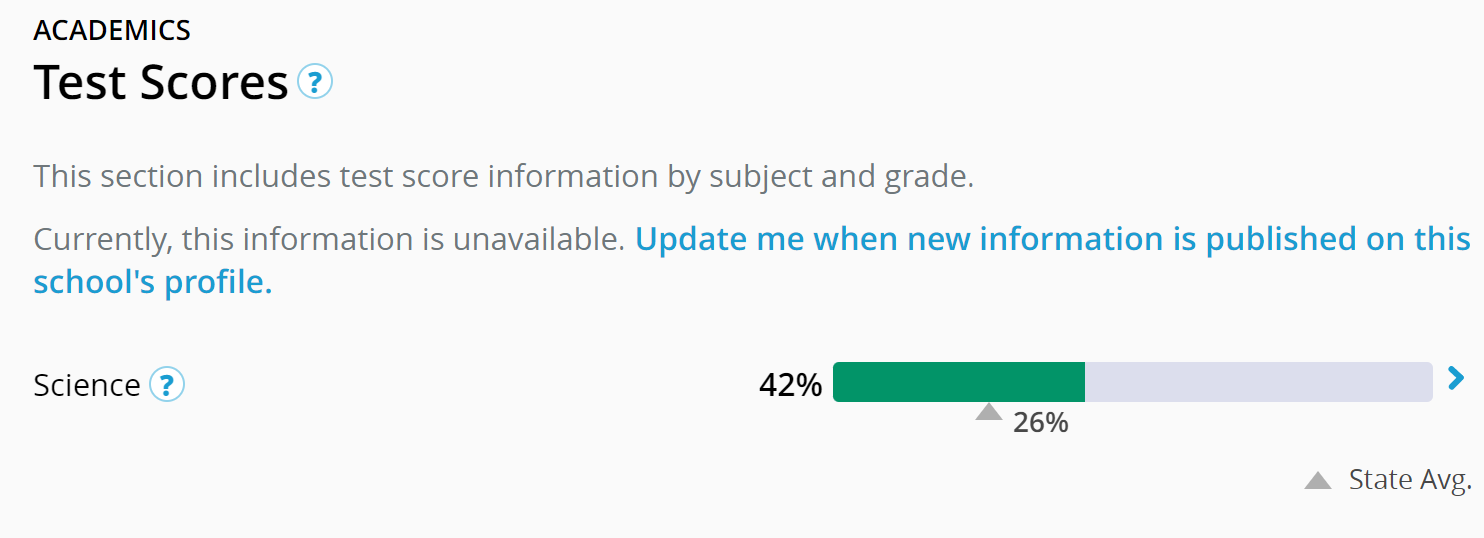This screenshot has width=1484, height=538.
Task: Click the "Test Scores" heading
Action: 161,82
